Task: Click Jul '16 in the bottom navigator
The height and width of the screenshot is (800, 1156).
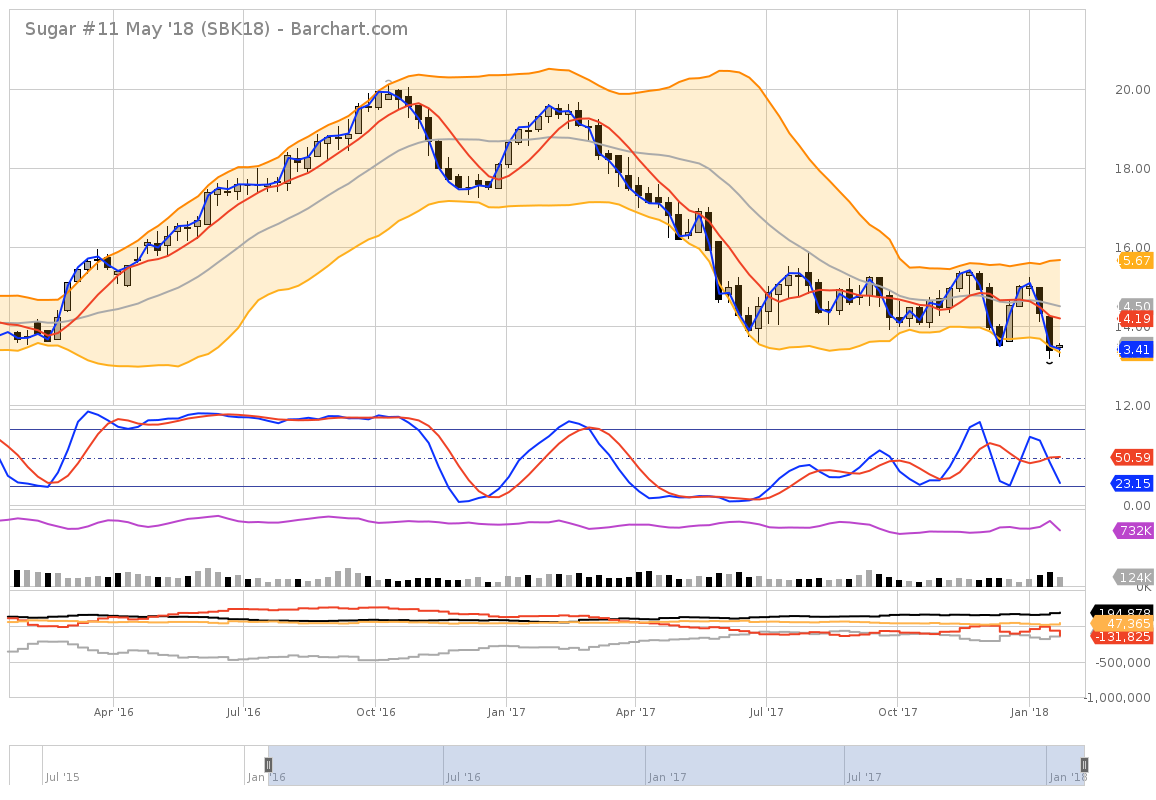Action: (463, 777)
